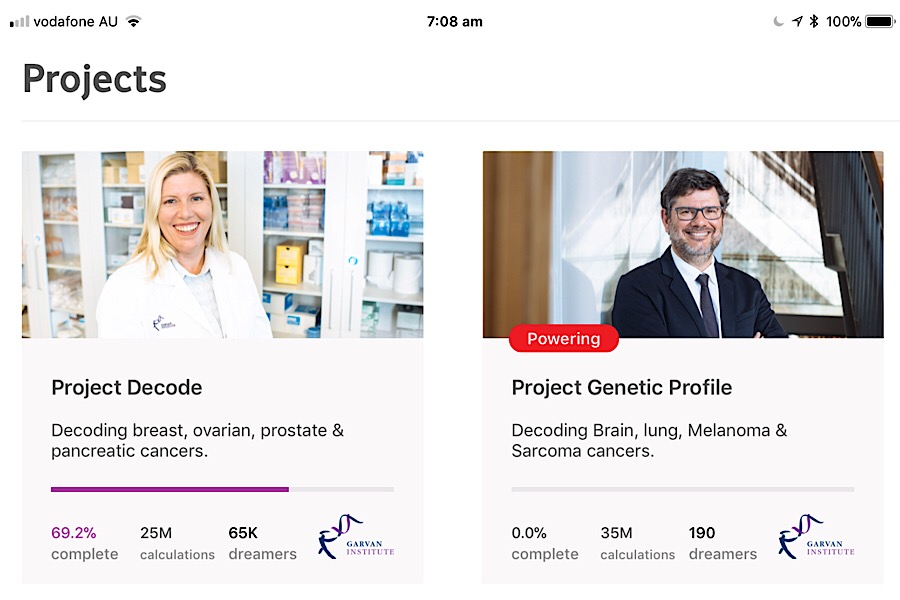Screen dimensions: 900x600
Task: Tap the location arrow status icon
Action: click(x=797, y=21)
